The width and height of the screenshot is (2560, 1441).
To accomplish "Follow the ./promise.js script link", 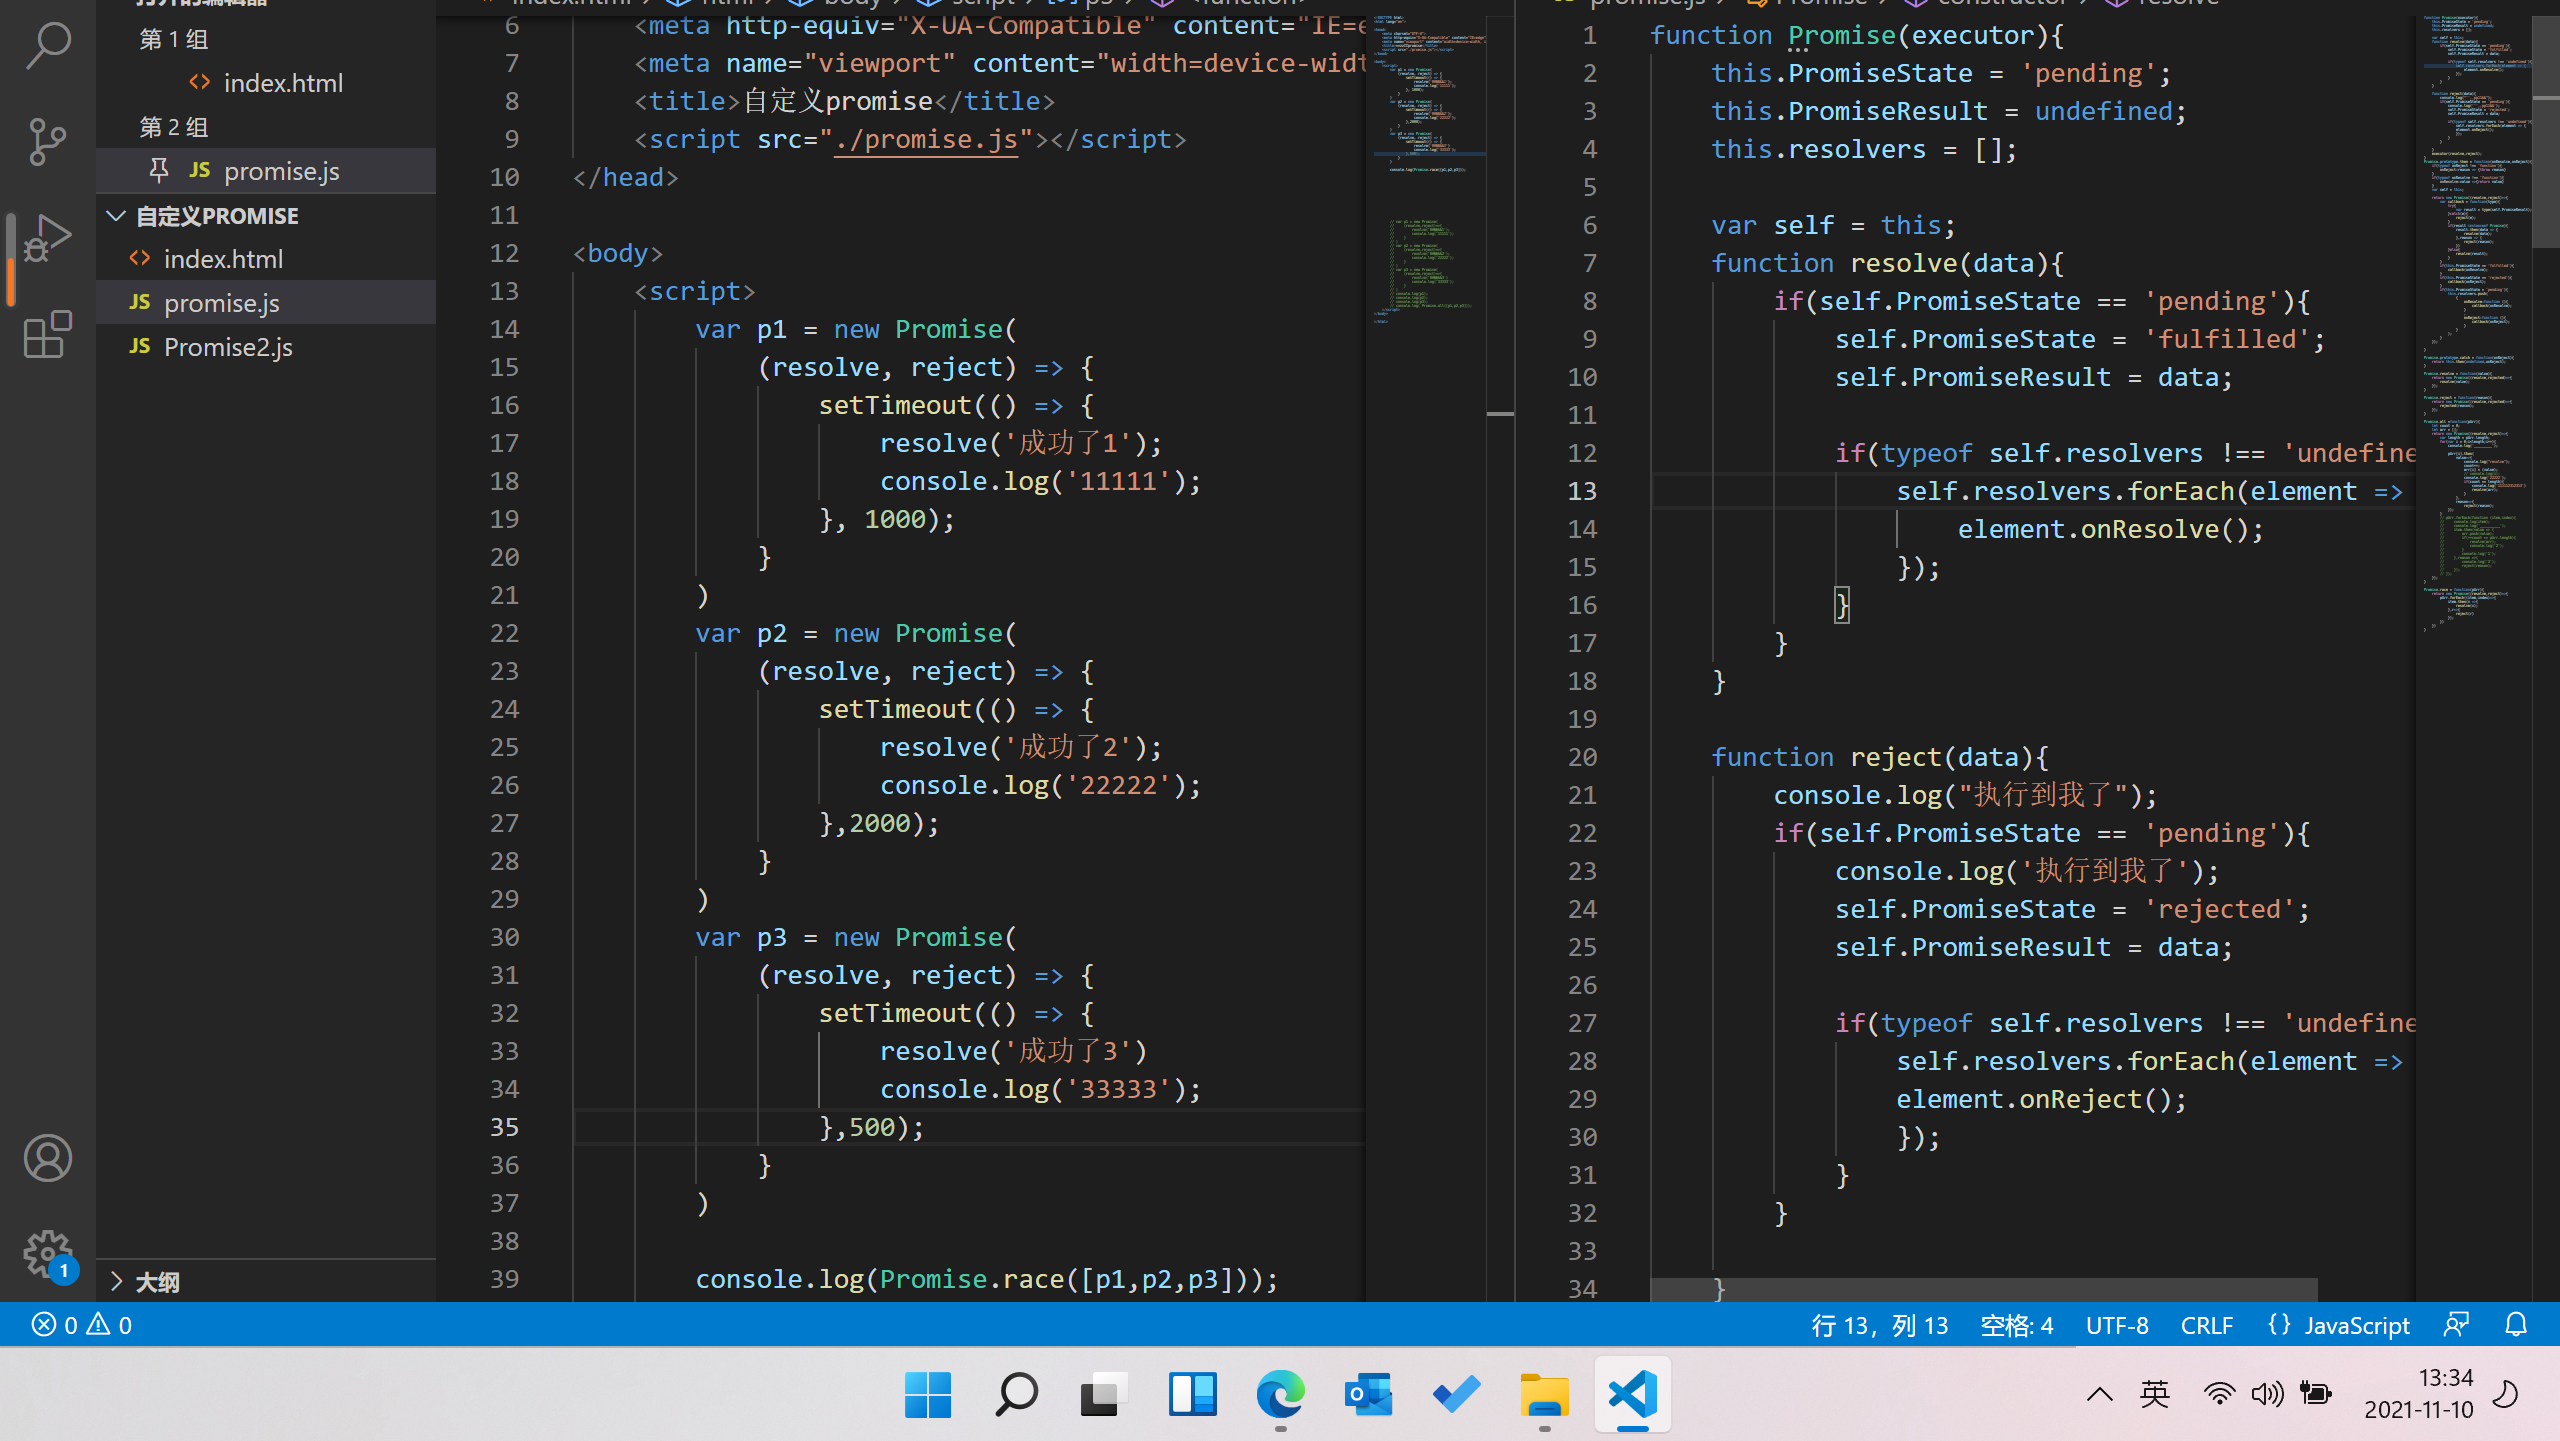I will (926, 139).
